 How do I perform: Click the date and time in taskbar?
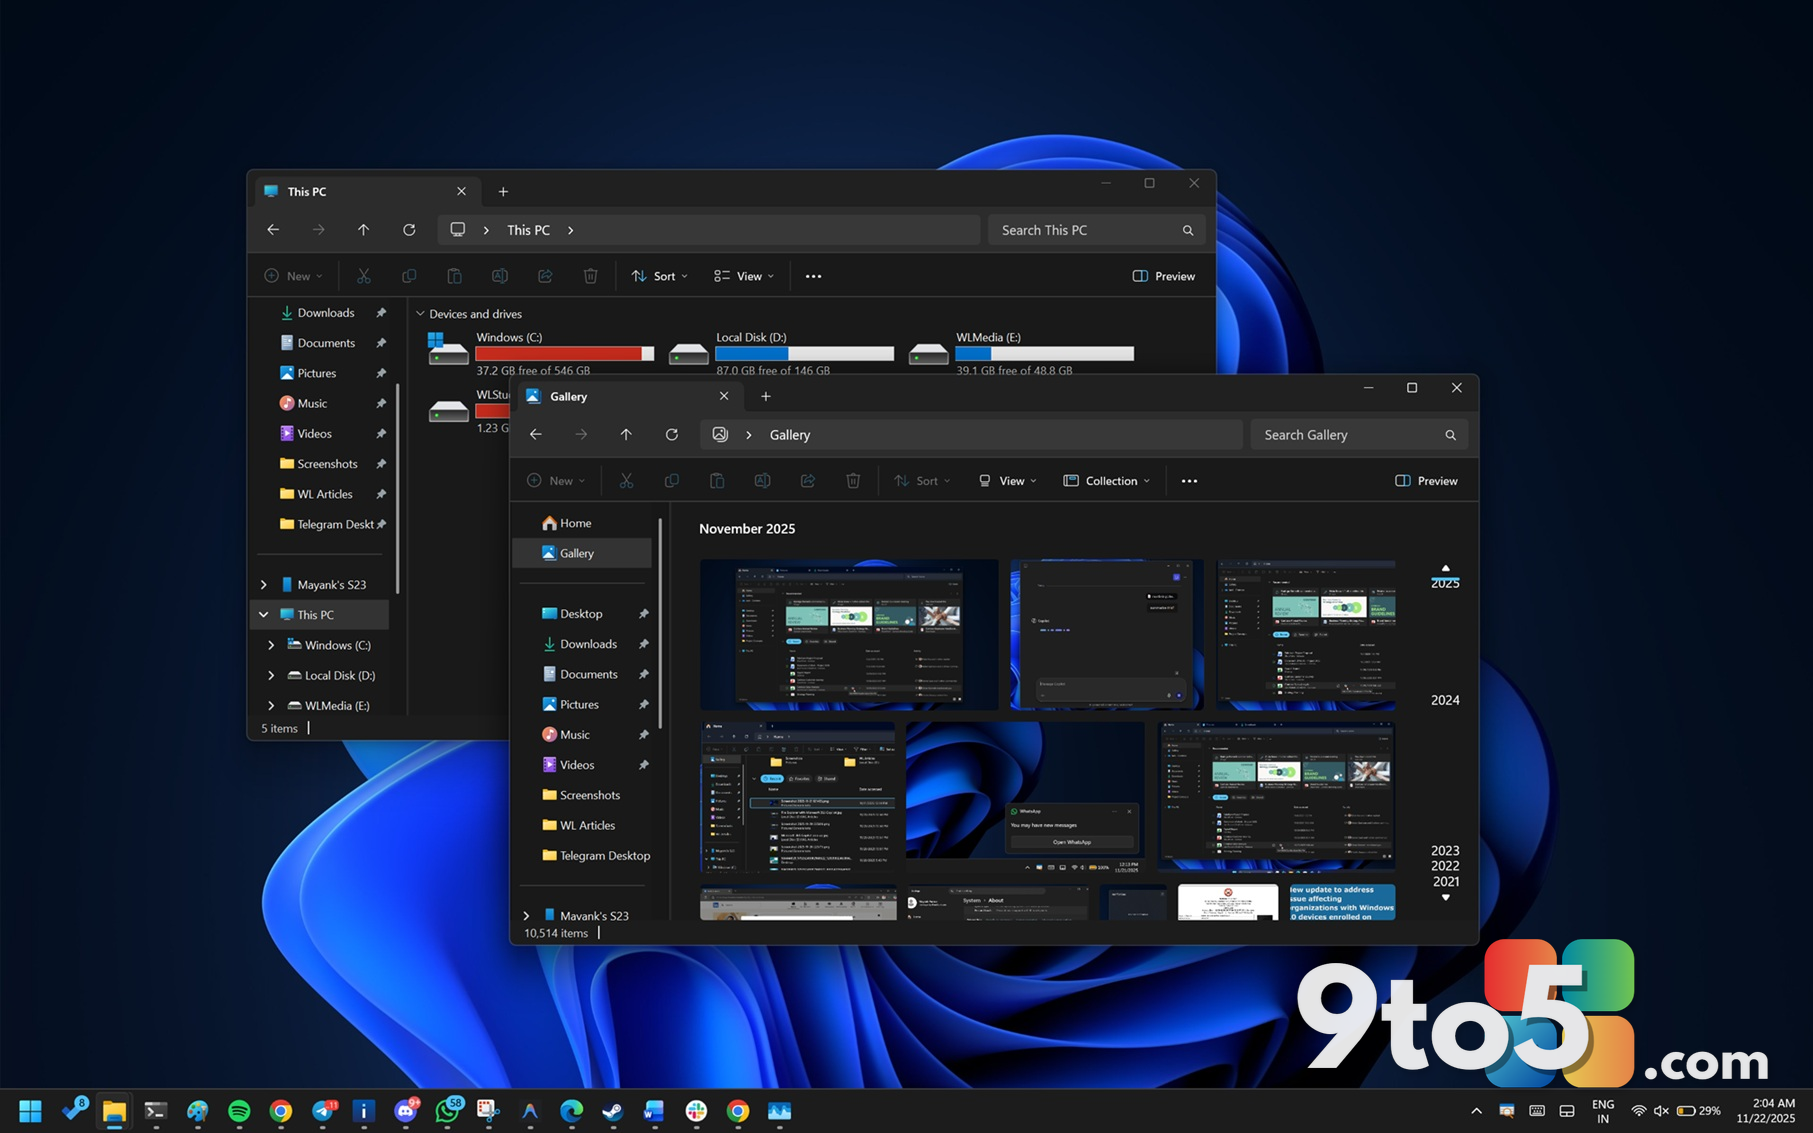pos(1766,1111)
